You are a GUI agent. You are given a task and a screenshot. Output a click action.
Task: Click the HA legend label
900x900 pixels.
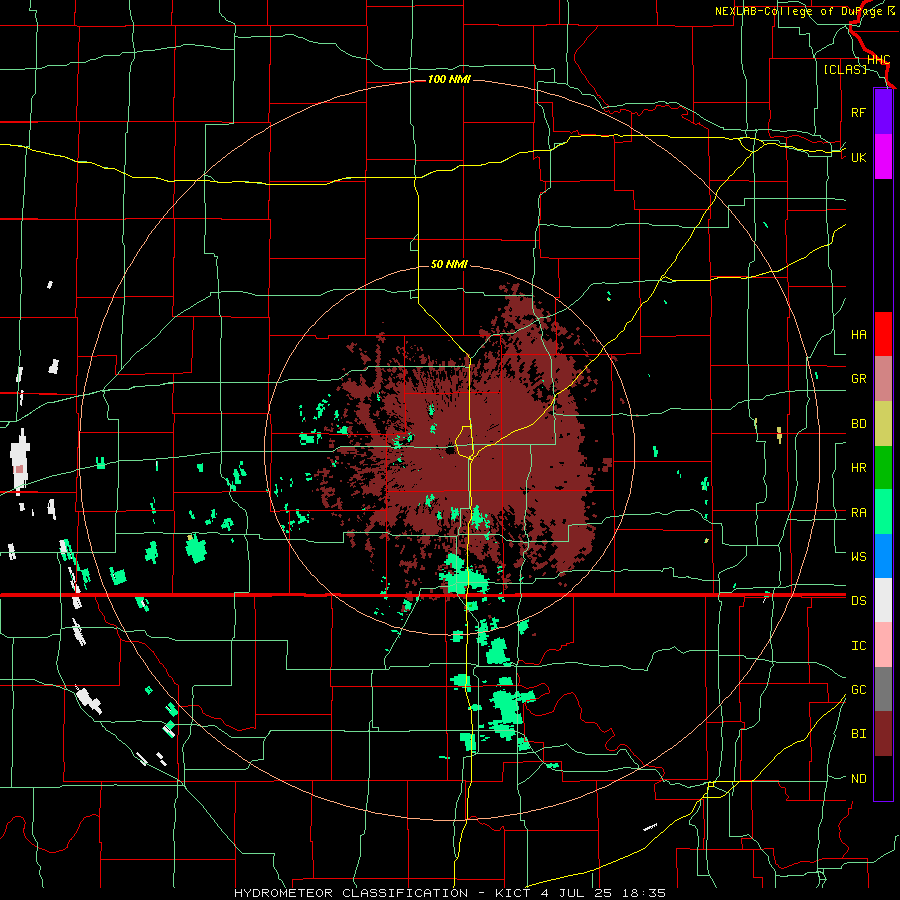[x=859, y=334]
